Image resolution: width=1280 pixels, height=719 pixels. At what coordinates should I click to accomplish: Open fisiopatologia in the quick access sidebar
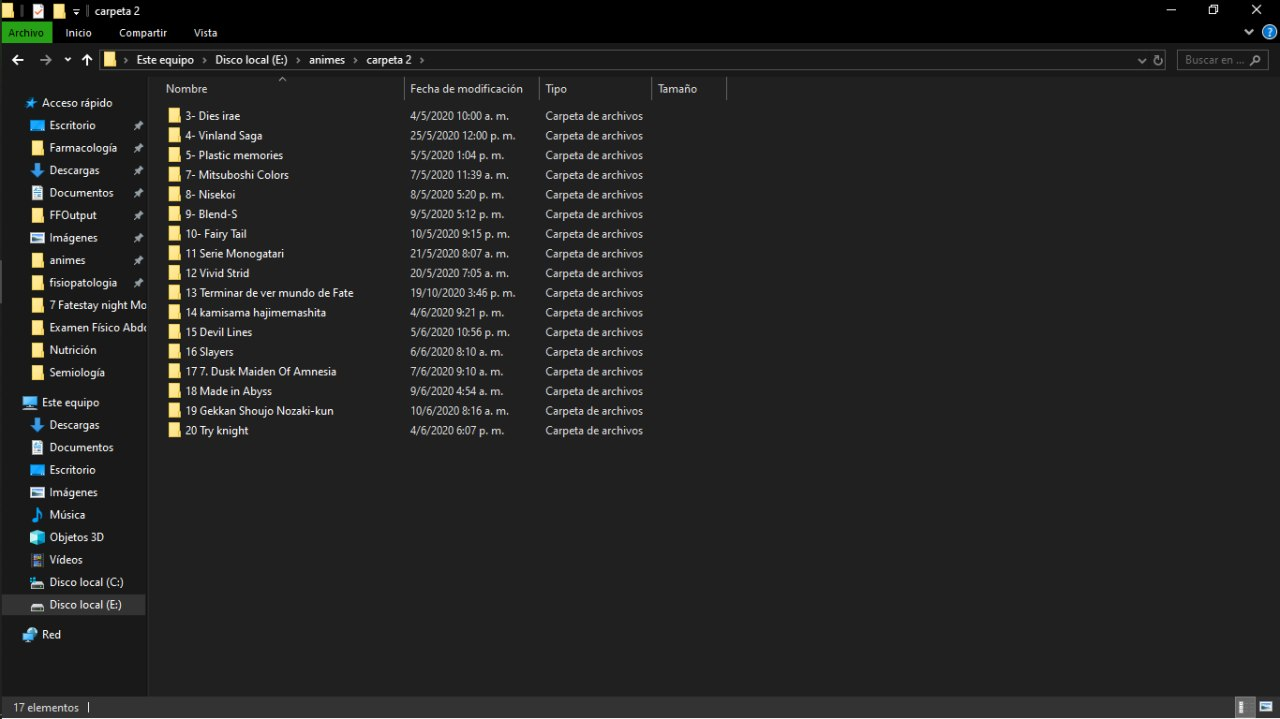83,283
